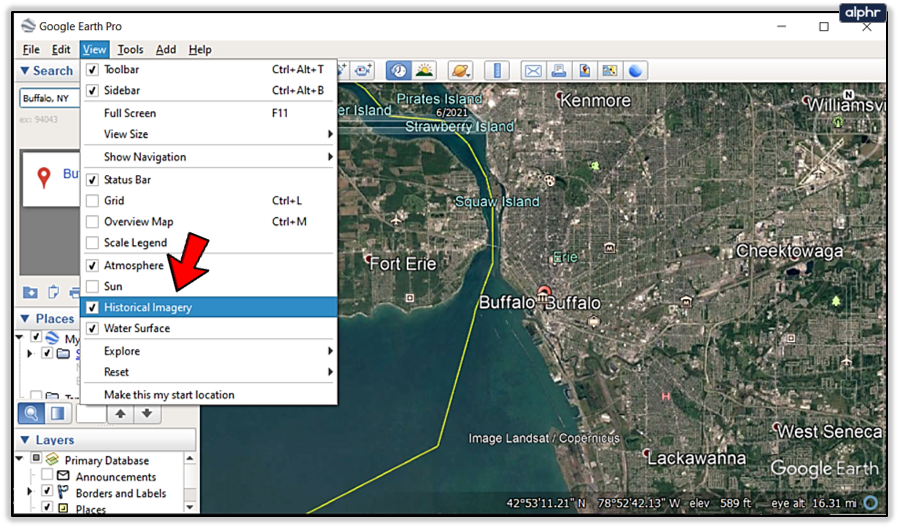
Task: Click the Kenmore map label
Action: (595, 100)
